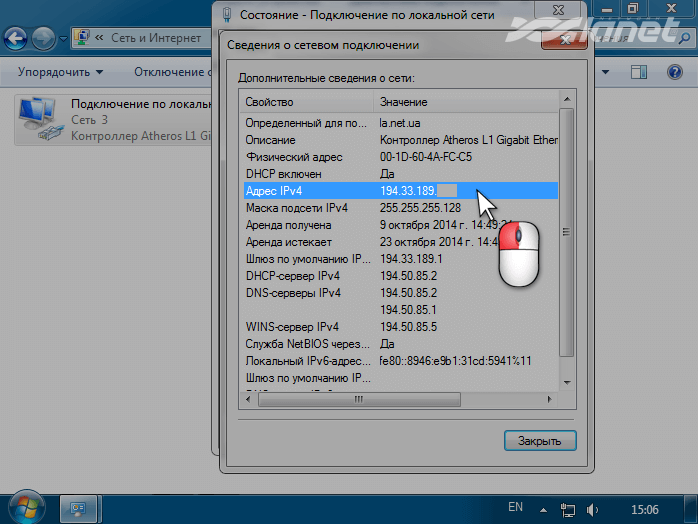Click the Закрыть button

click(x=540, y=440)
